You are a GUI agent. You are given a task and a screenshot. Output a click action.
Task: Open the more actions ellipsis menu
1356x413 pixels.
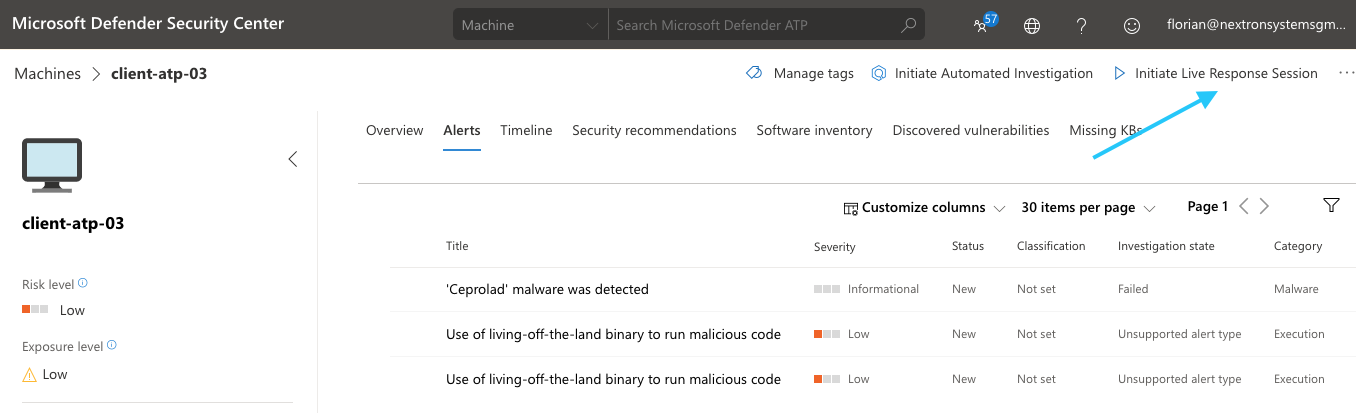click(x=1346, y=73)
